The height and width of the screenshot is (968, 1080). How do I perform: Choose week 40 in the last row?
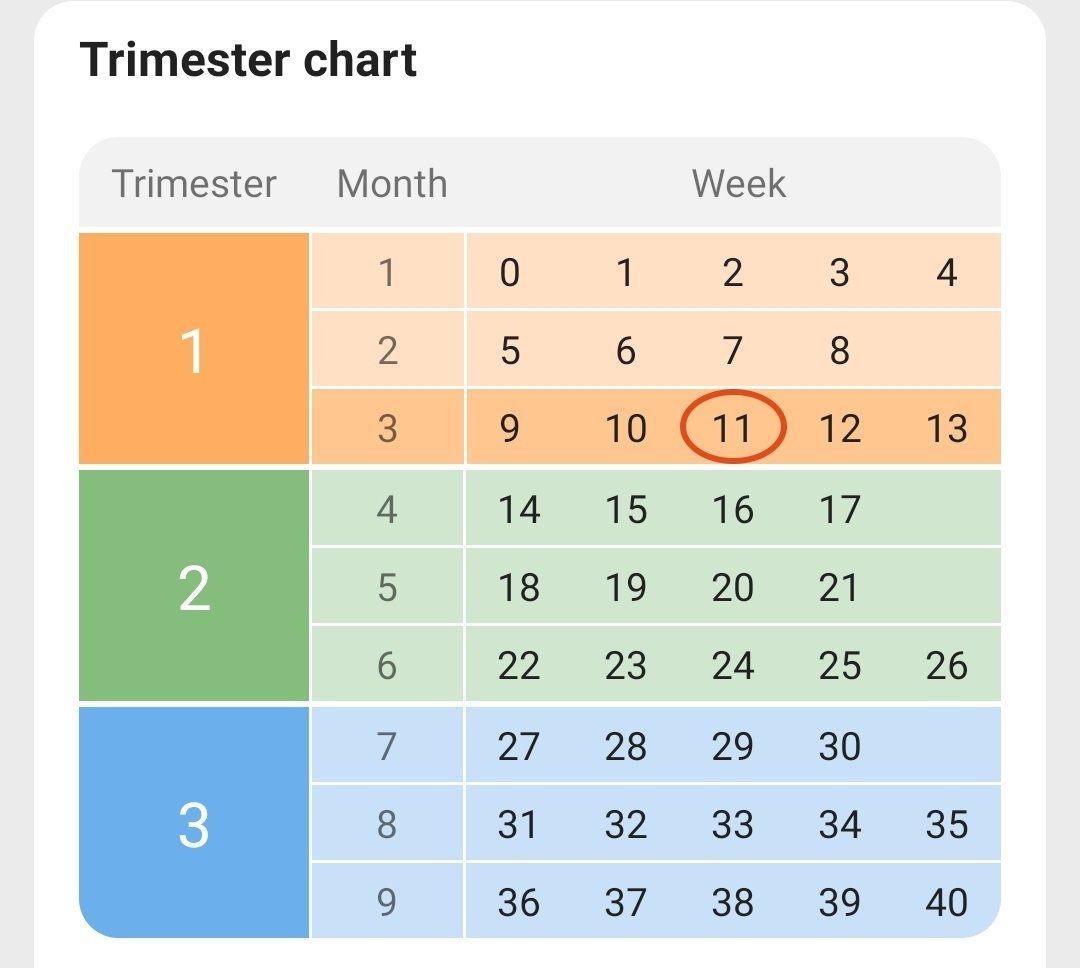(946, 902)
